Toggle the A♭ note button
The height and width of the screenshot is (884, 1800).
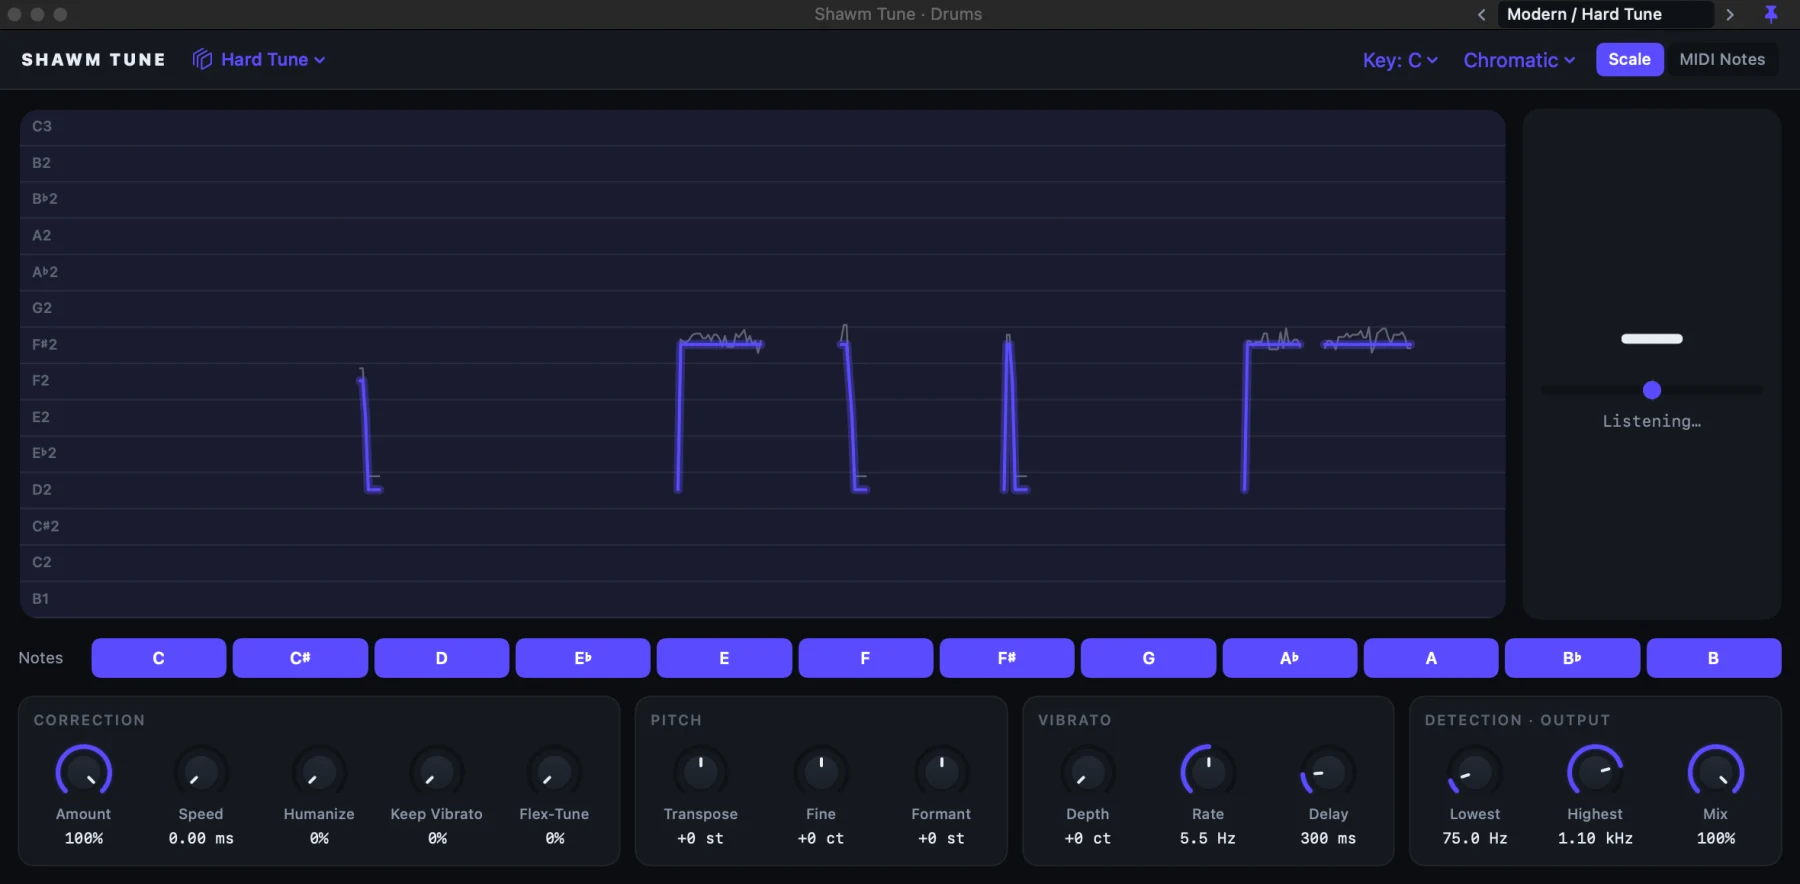click(1289, 658)
